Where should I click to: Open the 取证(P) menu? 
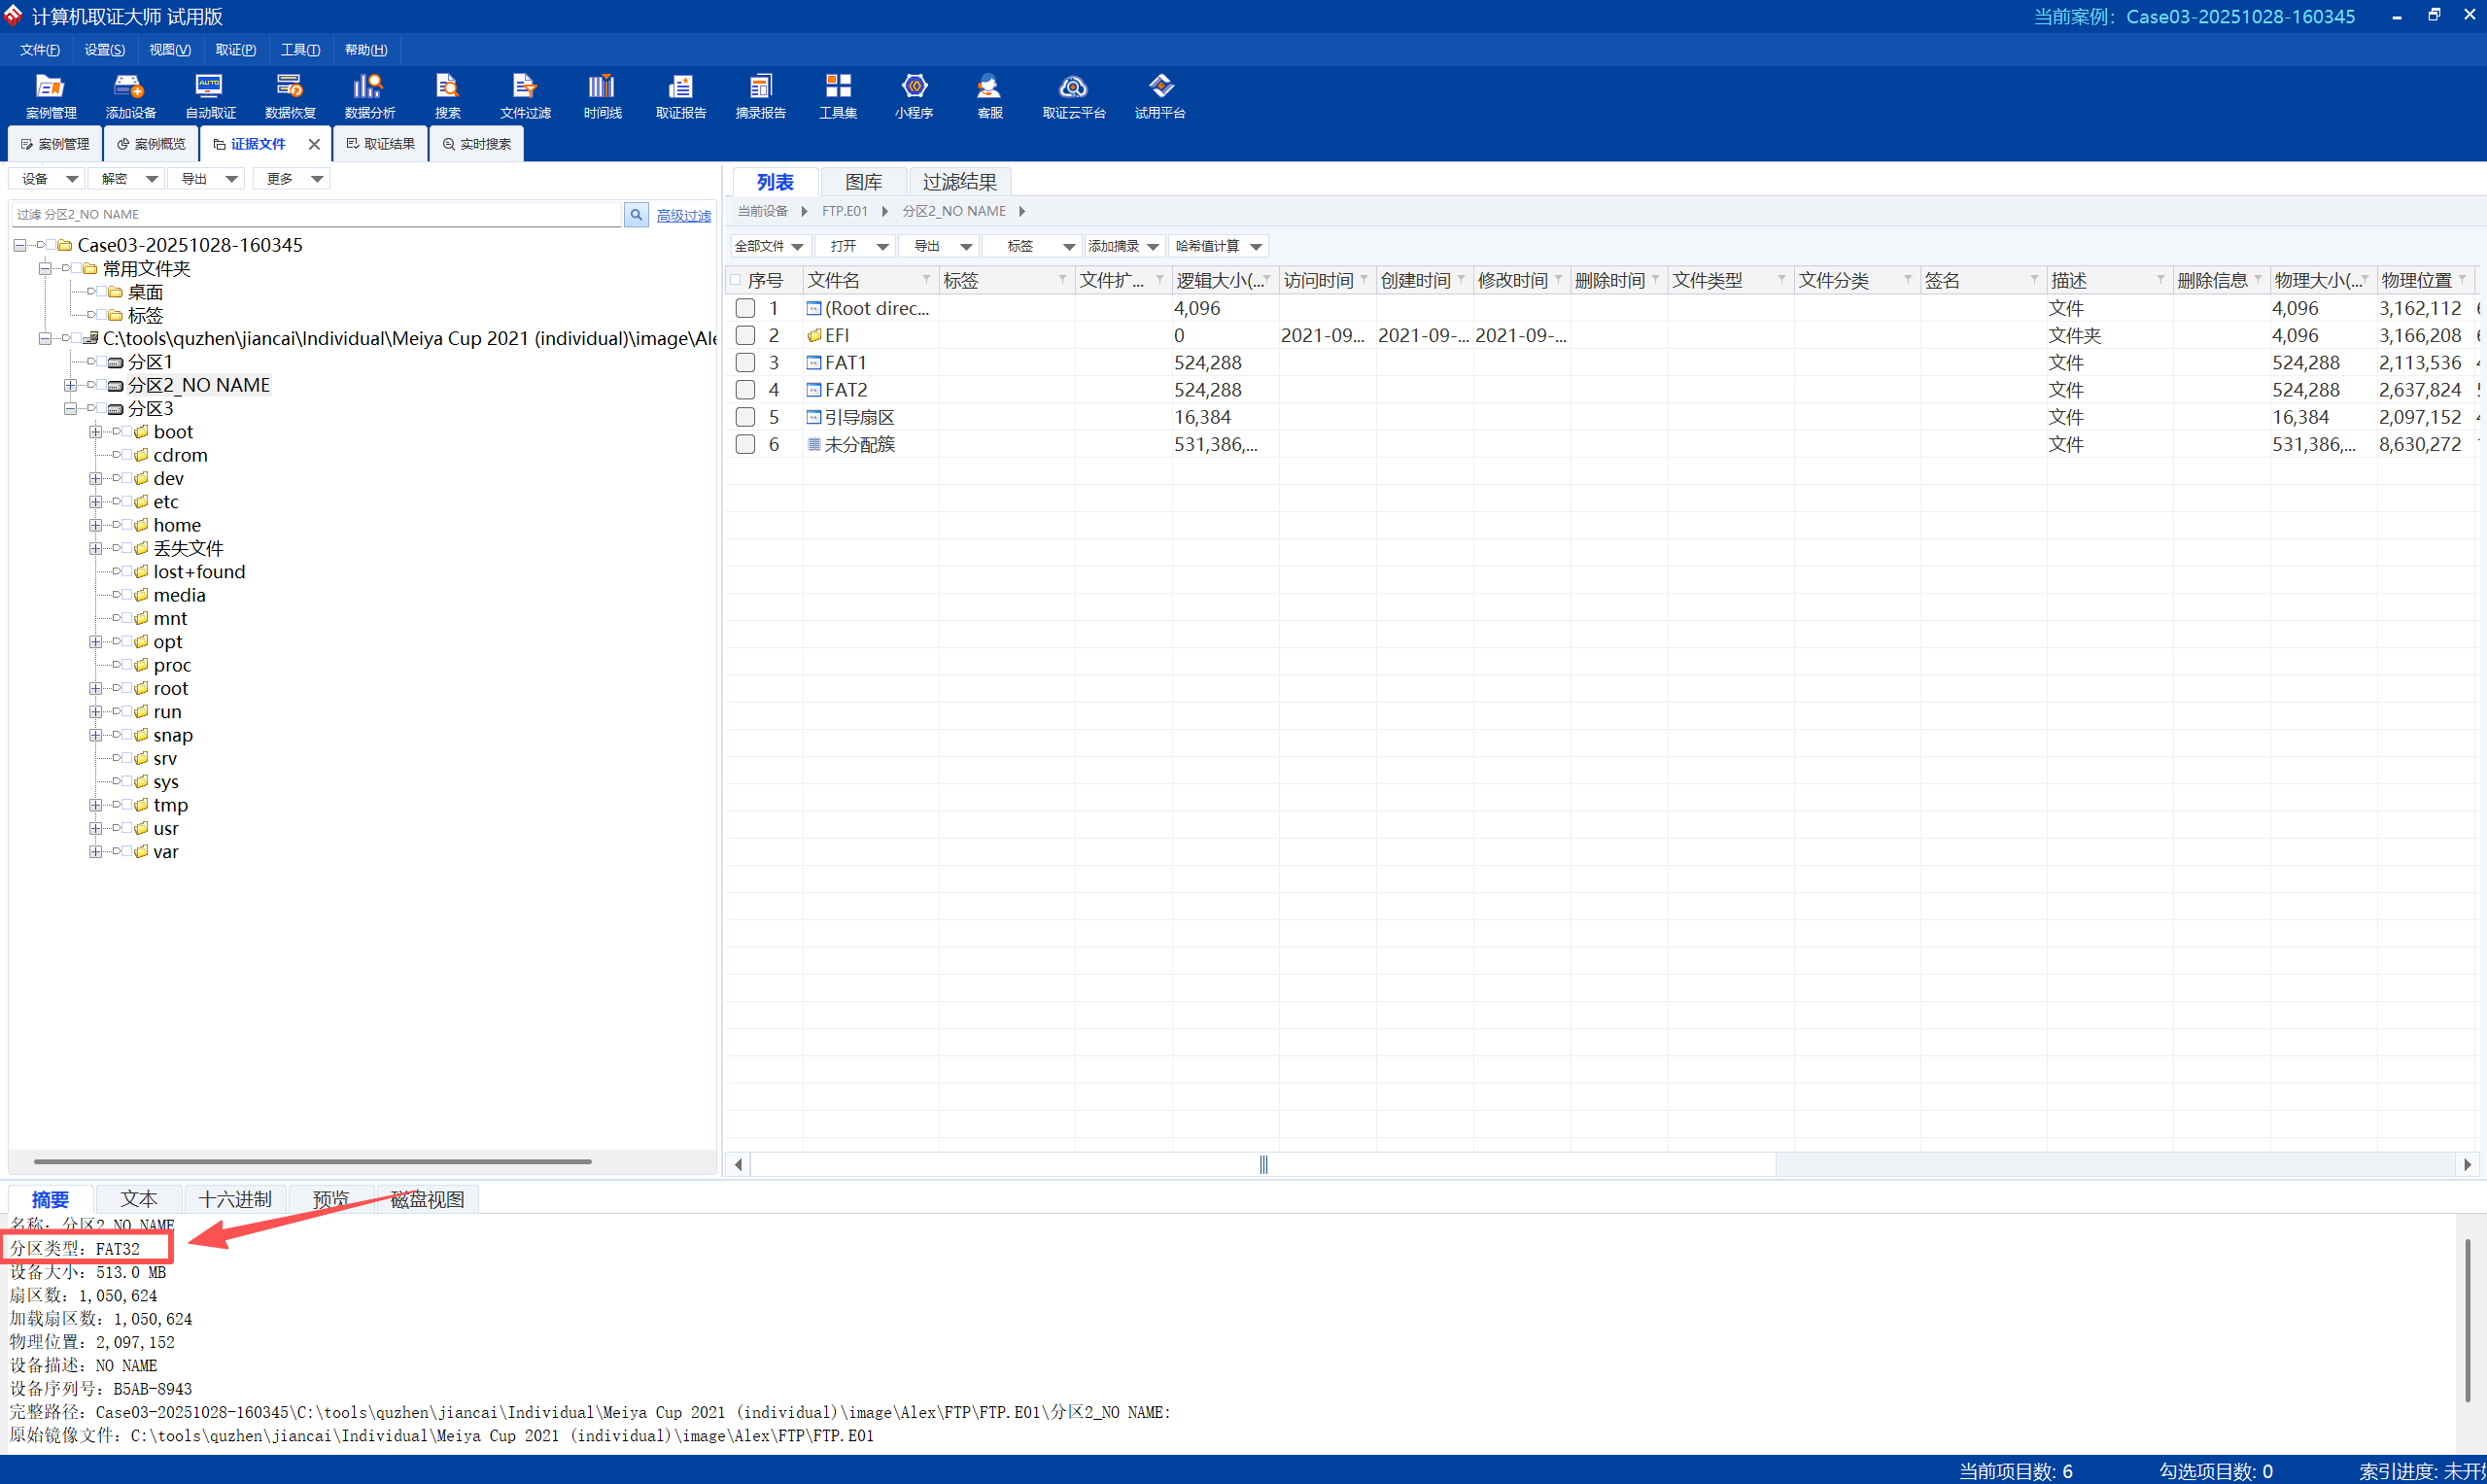tap(235, 50)
